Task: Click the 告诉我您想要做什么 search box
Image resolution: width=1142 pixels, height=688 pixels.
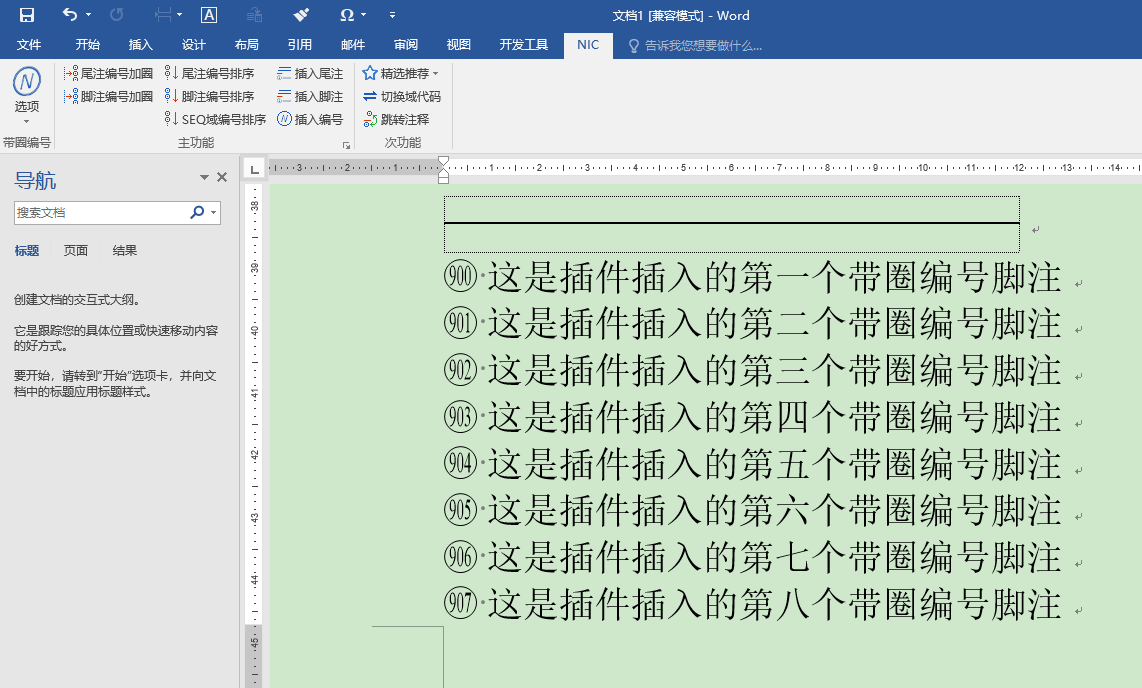Action: (x=696, y=46)
